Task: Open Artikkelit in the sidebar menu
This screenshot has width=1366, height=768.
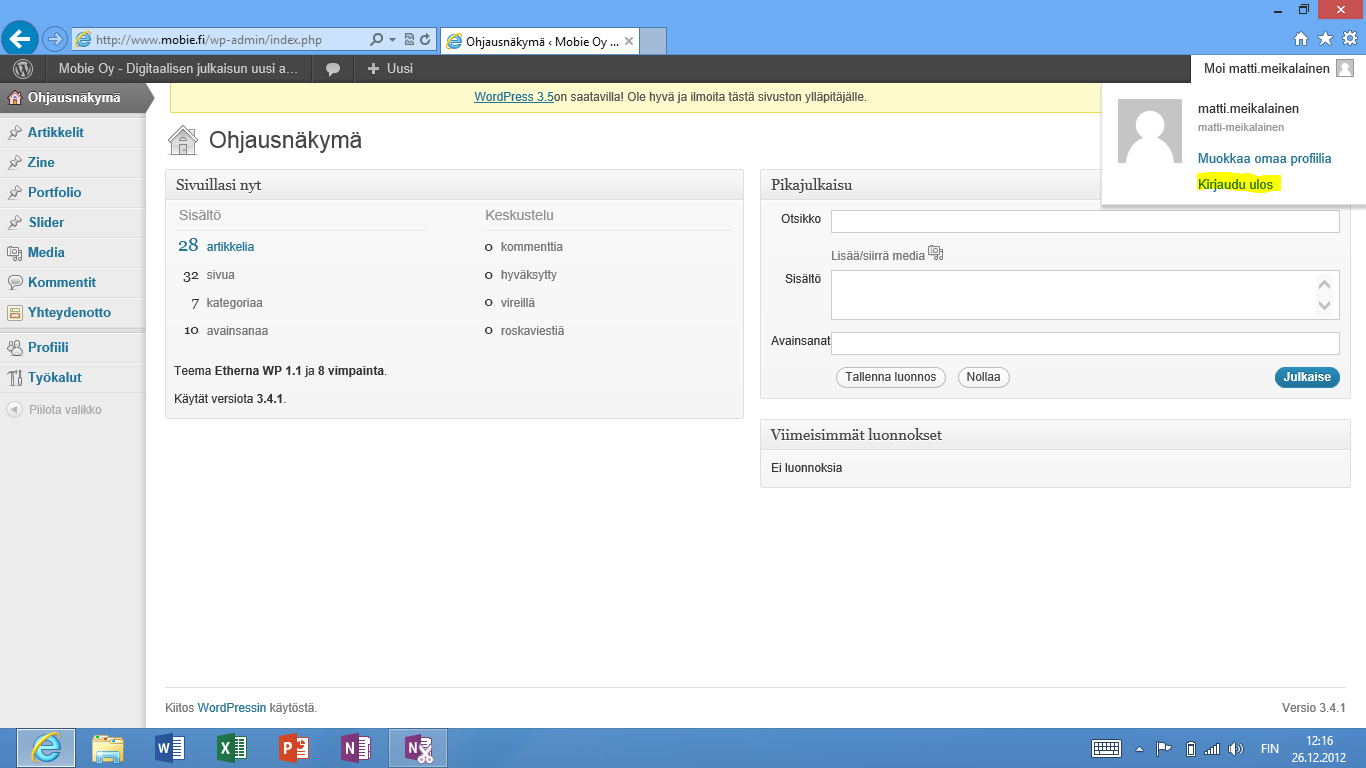Action: (x=55, y=132)
